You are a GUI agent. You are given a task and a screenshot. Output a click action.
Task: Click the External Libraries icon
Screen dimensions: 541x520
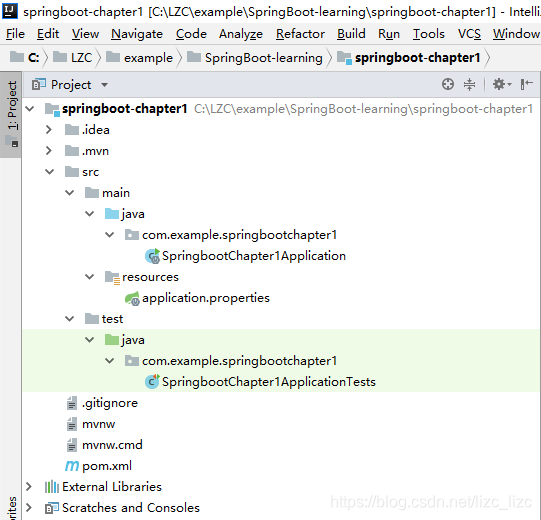click(x=52, y=487)
